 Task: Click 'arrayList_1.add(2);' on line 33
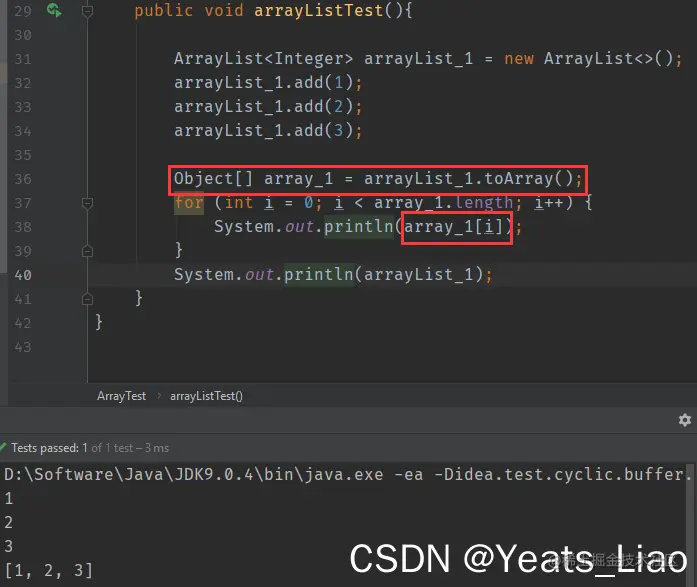(x=268, y=107)
